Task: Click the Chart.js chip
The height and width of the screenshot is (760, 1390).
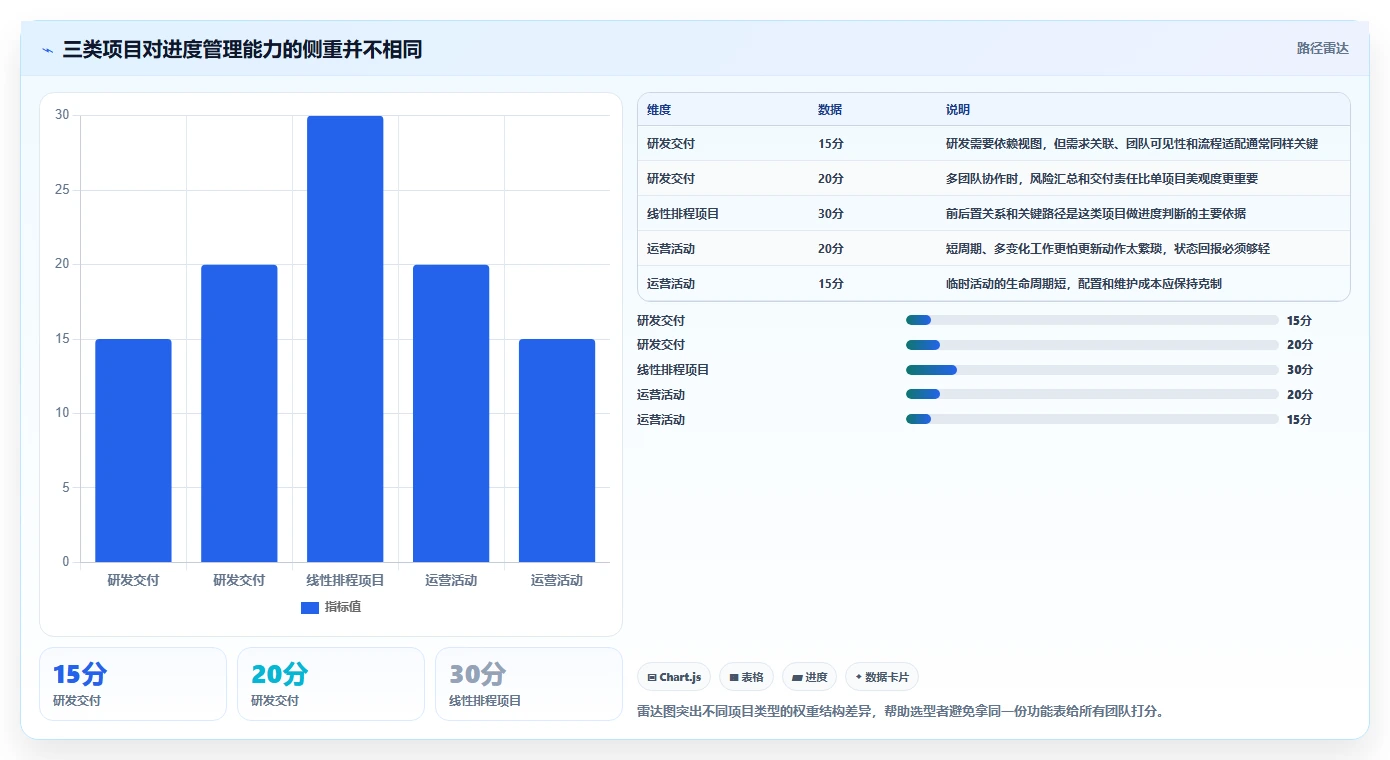Action: (x=674, y=677)
